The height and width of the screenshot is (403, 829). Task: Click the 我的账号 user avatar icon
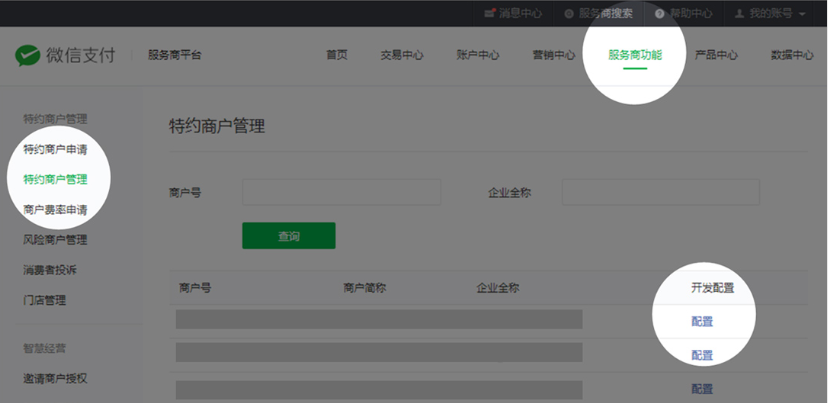[740, 14]
